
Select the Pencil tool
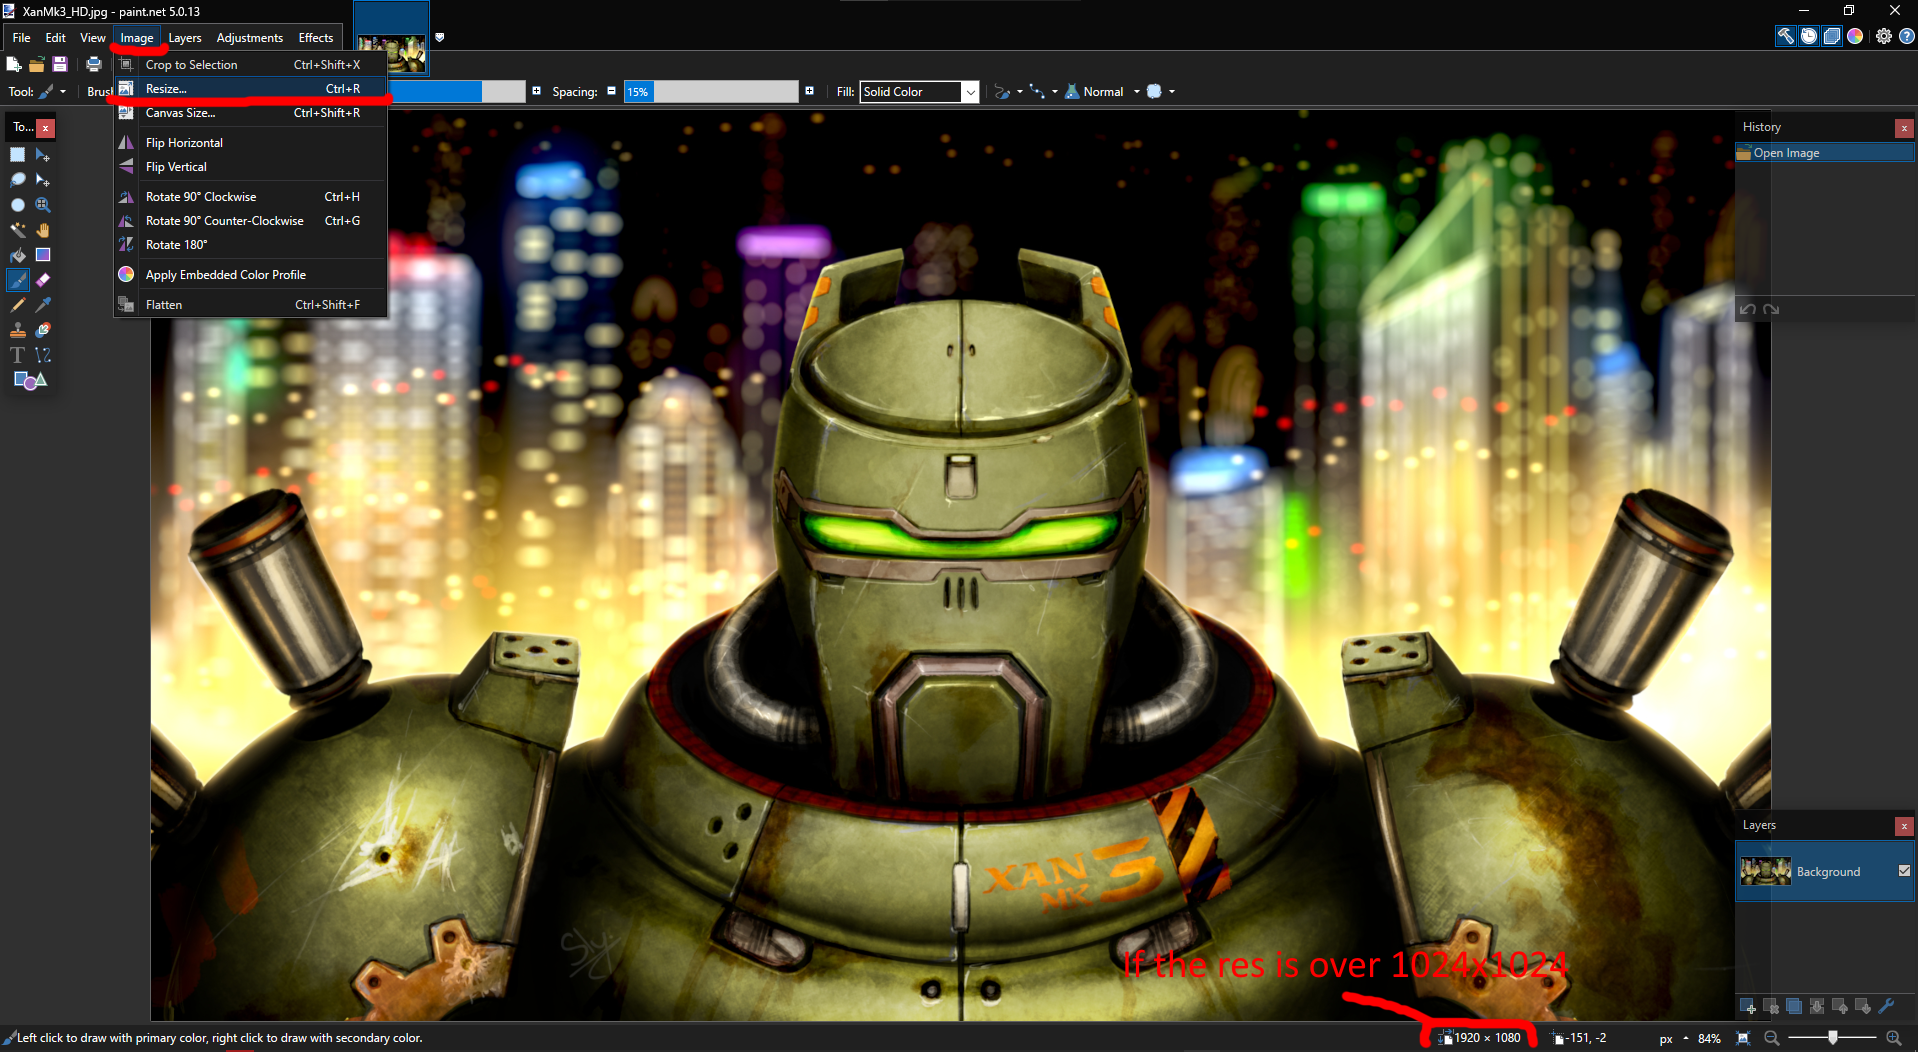tap(18, 305)
